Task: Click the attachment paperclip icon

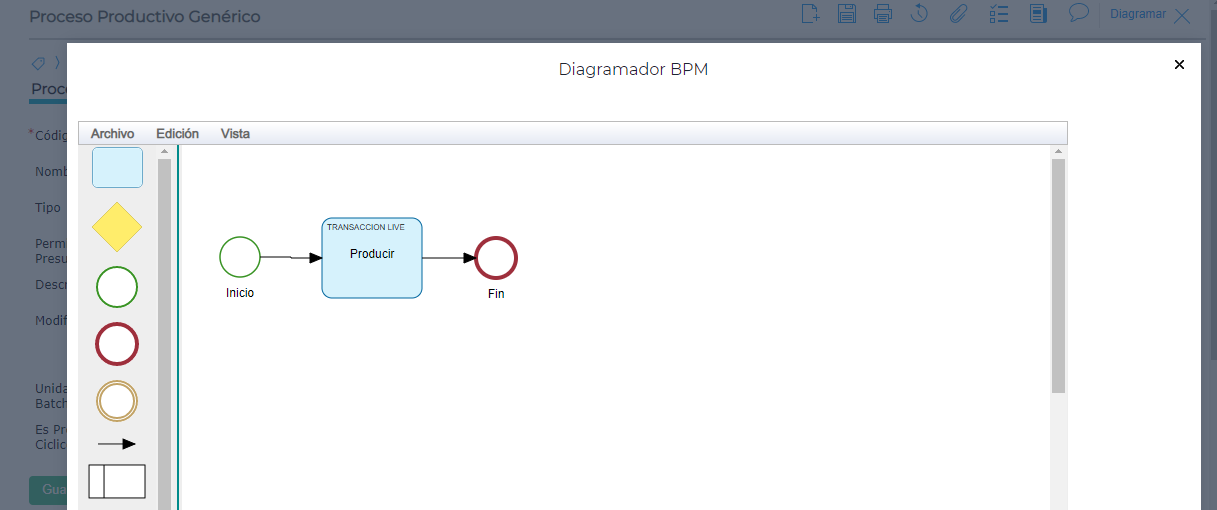Action: [958, 14]
